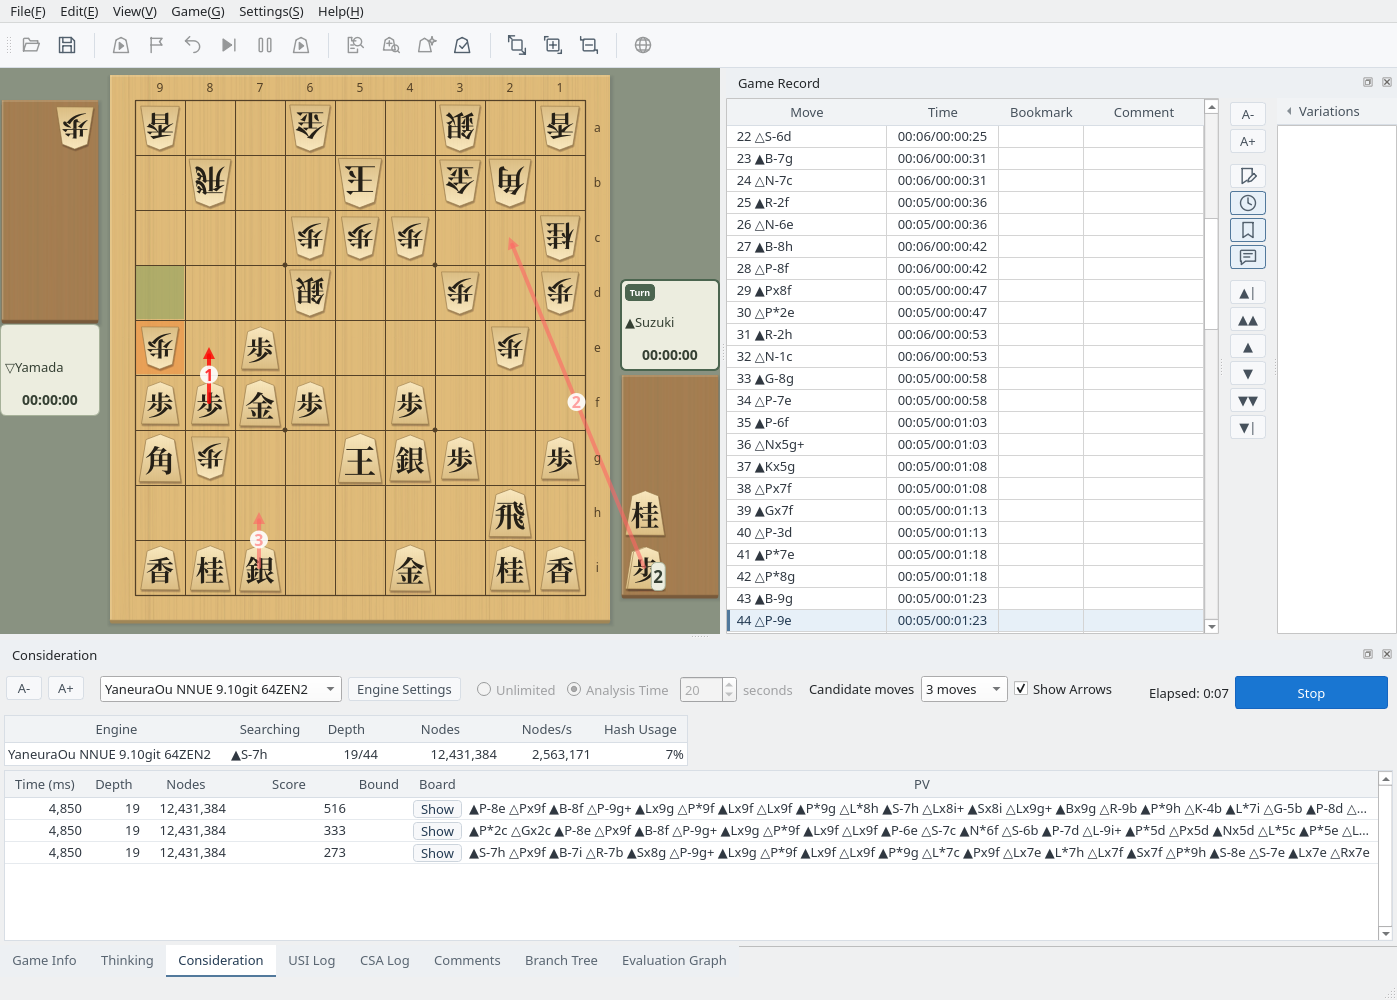Click the save floppy disk icon
1397x1000 pixels.
[x=67, y=45]
